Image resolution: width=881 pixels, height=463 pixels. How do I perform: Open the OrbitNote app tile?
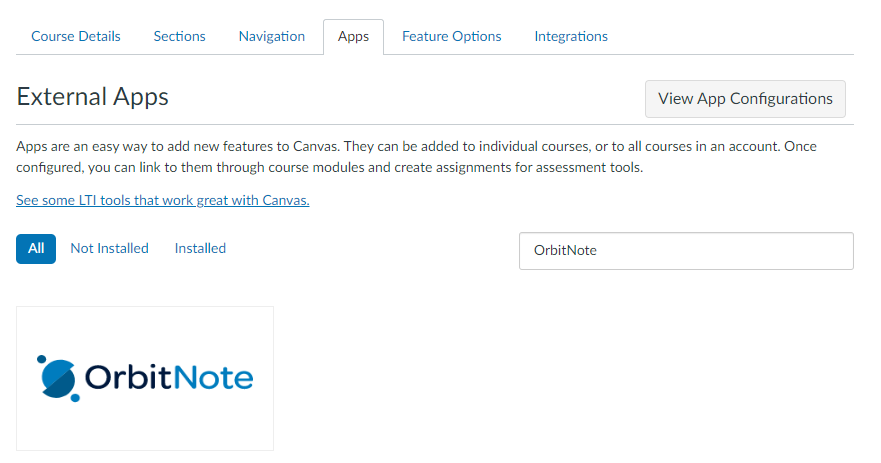(145, 378)
